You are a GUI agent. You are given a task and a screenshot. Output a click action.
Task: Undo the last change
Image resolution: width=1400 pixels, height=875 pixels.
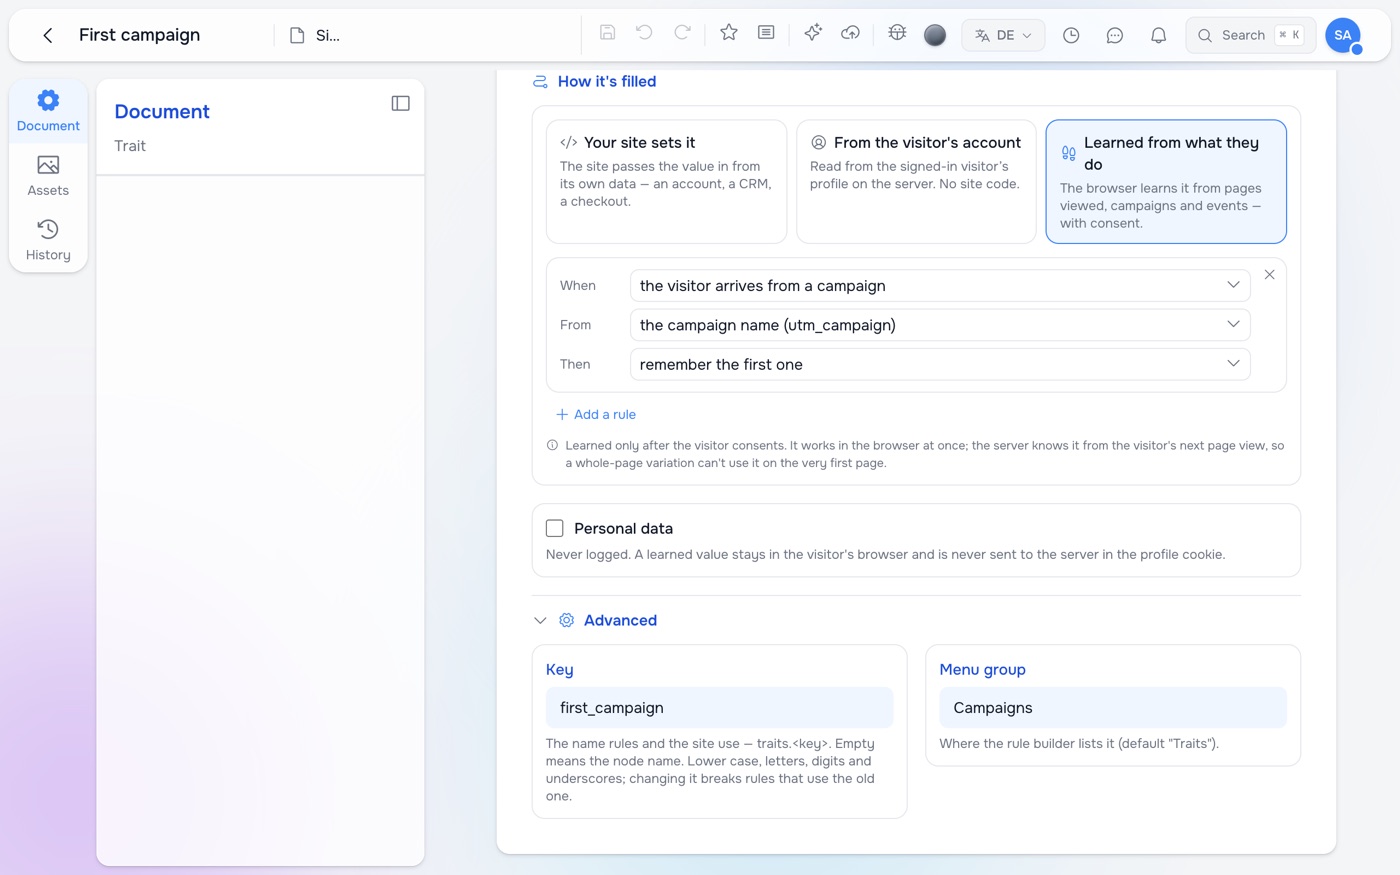point(644,32)
